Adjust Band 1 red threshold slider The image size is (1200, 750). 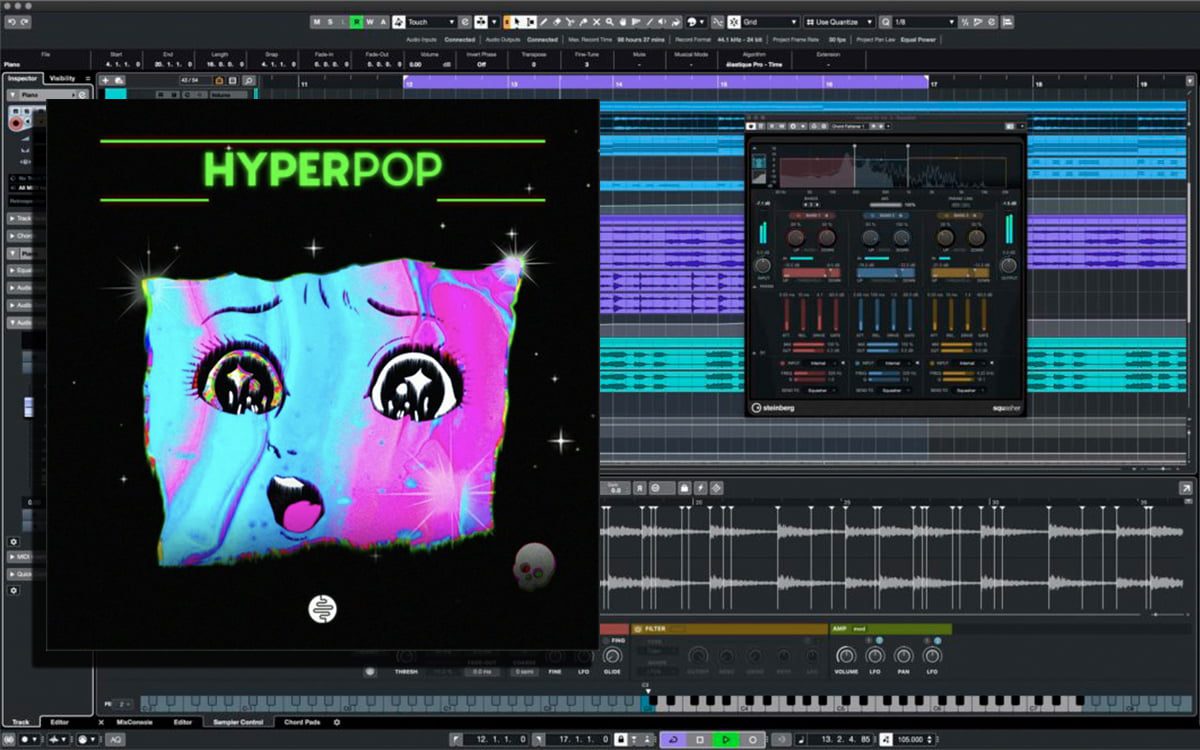tap(811, 273)
